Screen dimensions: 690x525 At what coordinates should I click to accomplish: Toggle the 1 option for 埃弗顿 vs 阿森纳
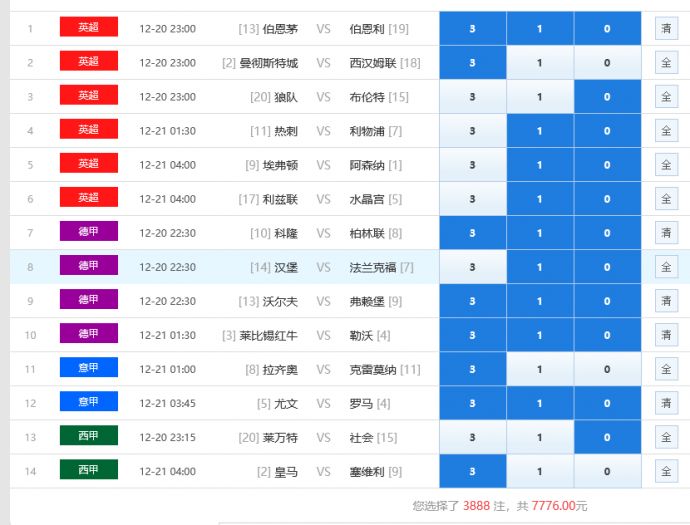(x=539, y=165)
